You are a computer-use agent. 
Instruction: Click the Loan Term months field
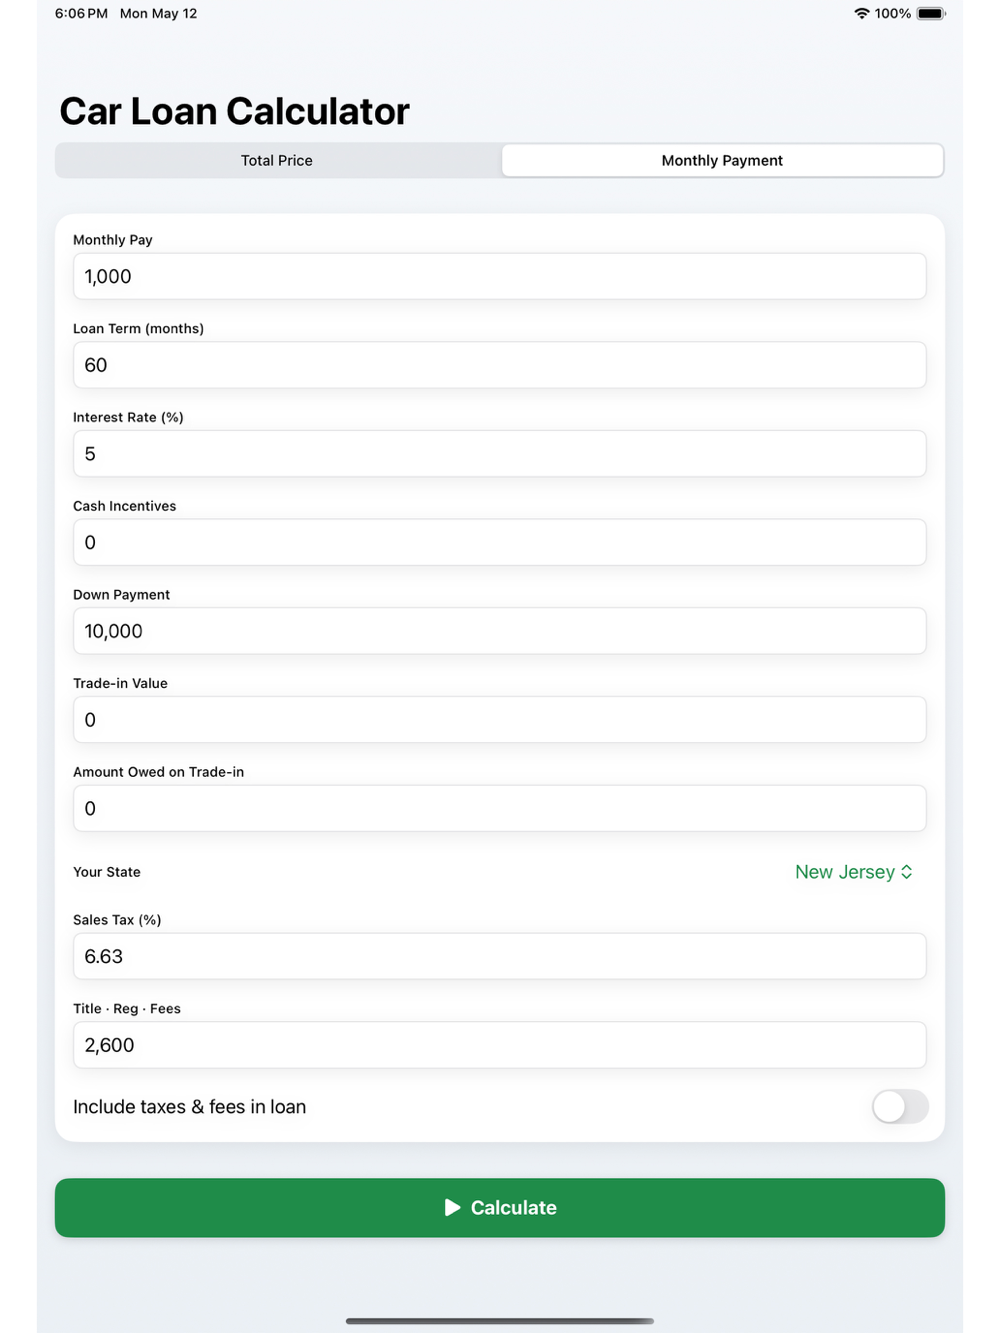500,365
